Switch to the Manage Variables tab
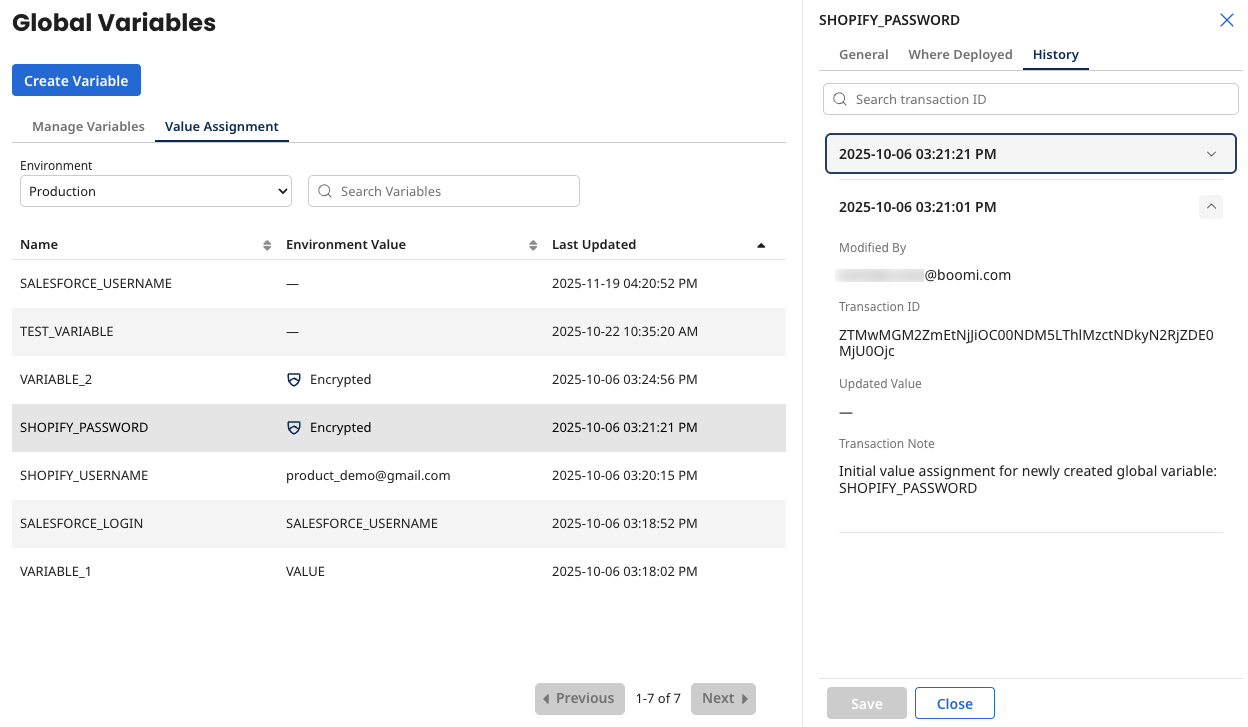This screenshot has width=1248, height=727. tap(88, 127)
